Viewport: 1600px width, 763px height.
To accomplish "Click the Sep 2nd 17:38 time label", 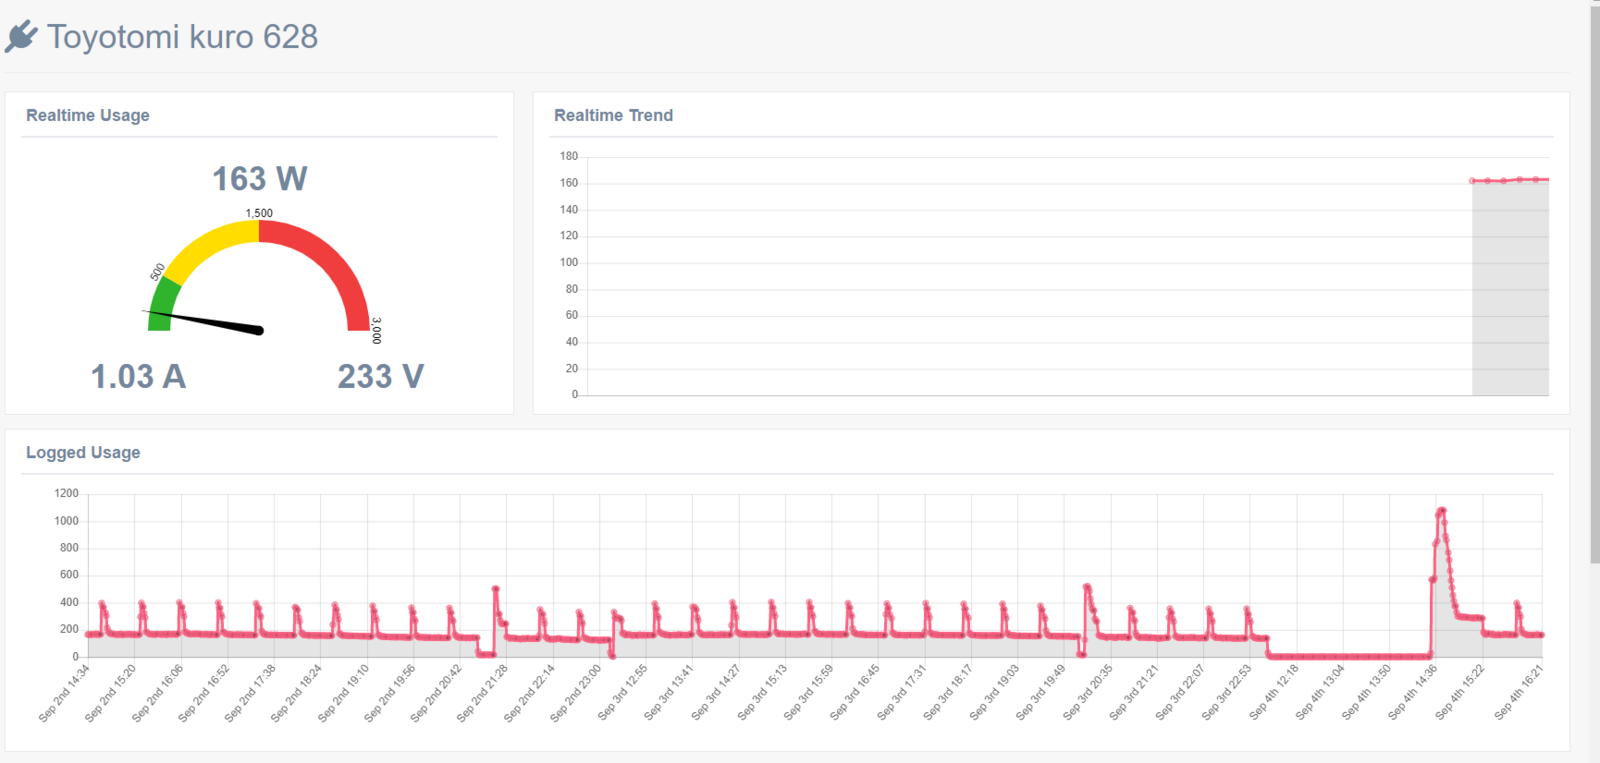I will (250, 692).
